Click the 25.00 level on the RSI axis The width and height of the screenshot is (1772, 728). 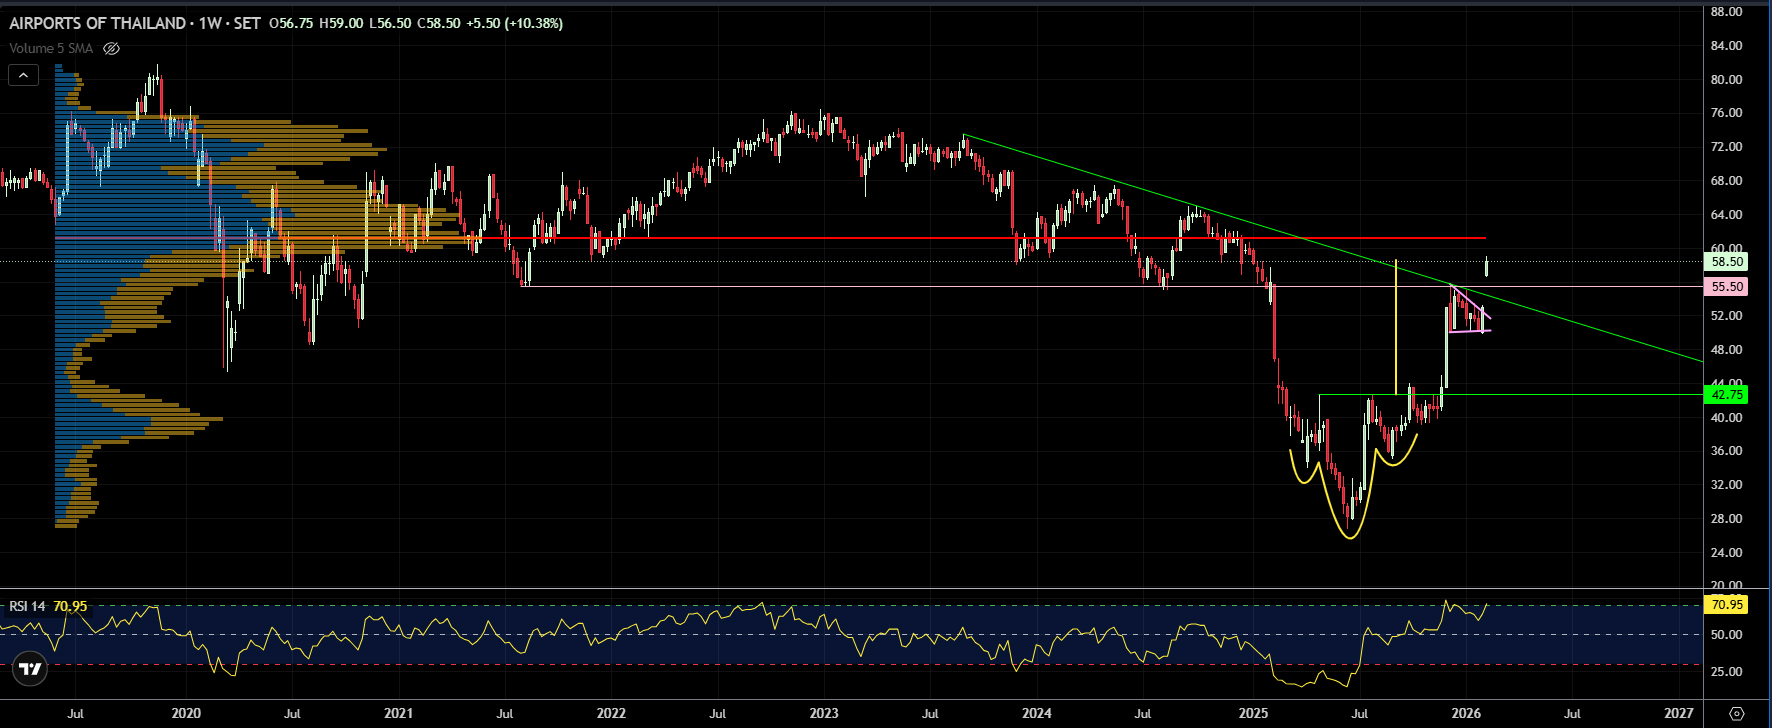coord(1727,672)
